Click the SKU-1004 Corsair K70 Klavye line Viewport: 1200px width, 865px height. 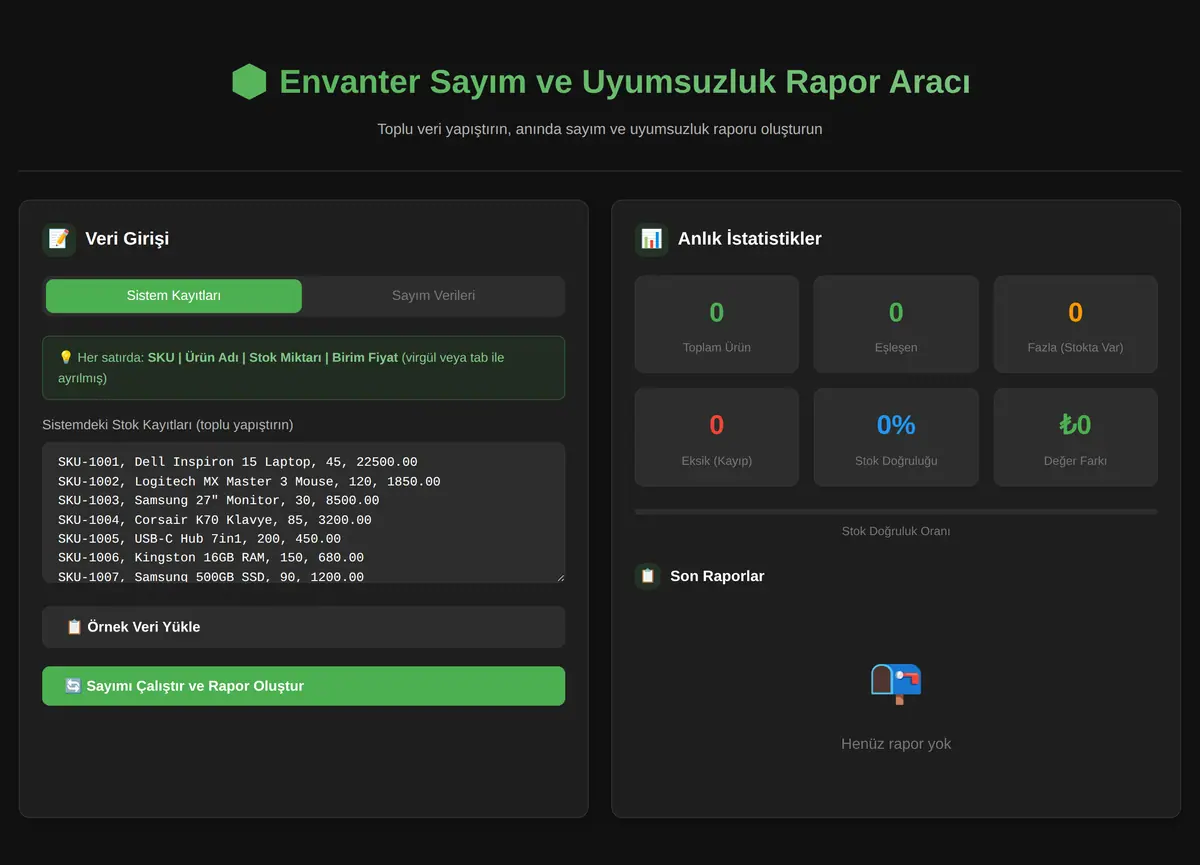tap(215, 520)
